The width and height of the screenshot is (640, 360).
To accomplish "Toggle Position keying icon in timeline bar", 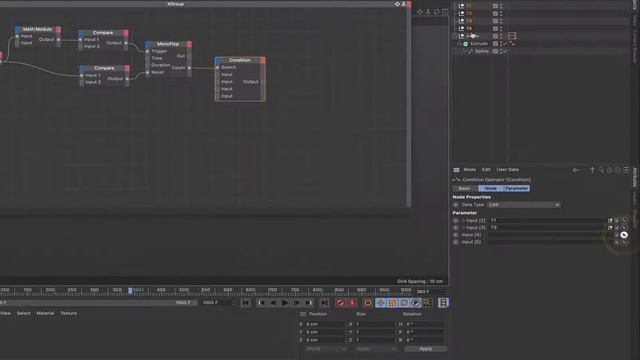I will pyautogui.click(x=381, y=303).
